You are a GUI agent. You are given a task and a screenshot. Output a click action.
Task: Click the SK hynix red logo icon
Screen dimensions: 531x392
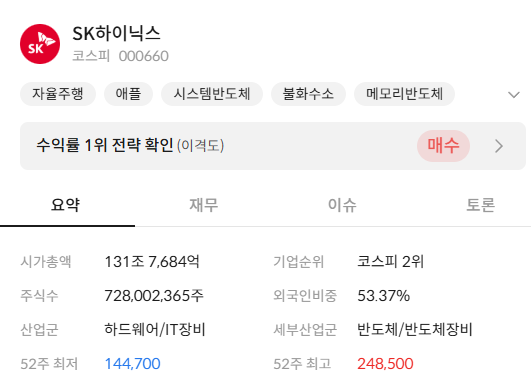40,44
